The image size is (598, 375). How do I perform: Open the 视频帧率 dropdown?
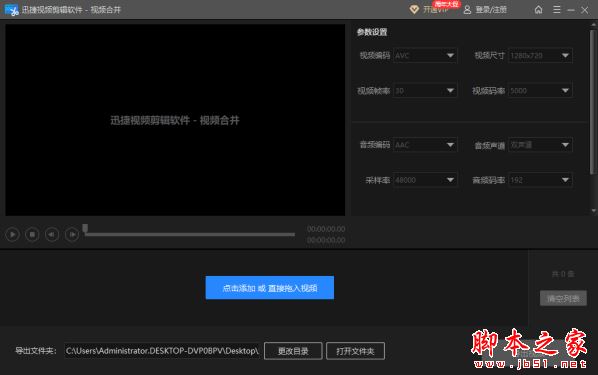coord(425,91)
